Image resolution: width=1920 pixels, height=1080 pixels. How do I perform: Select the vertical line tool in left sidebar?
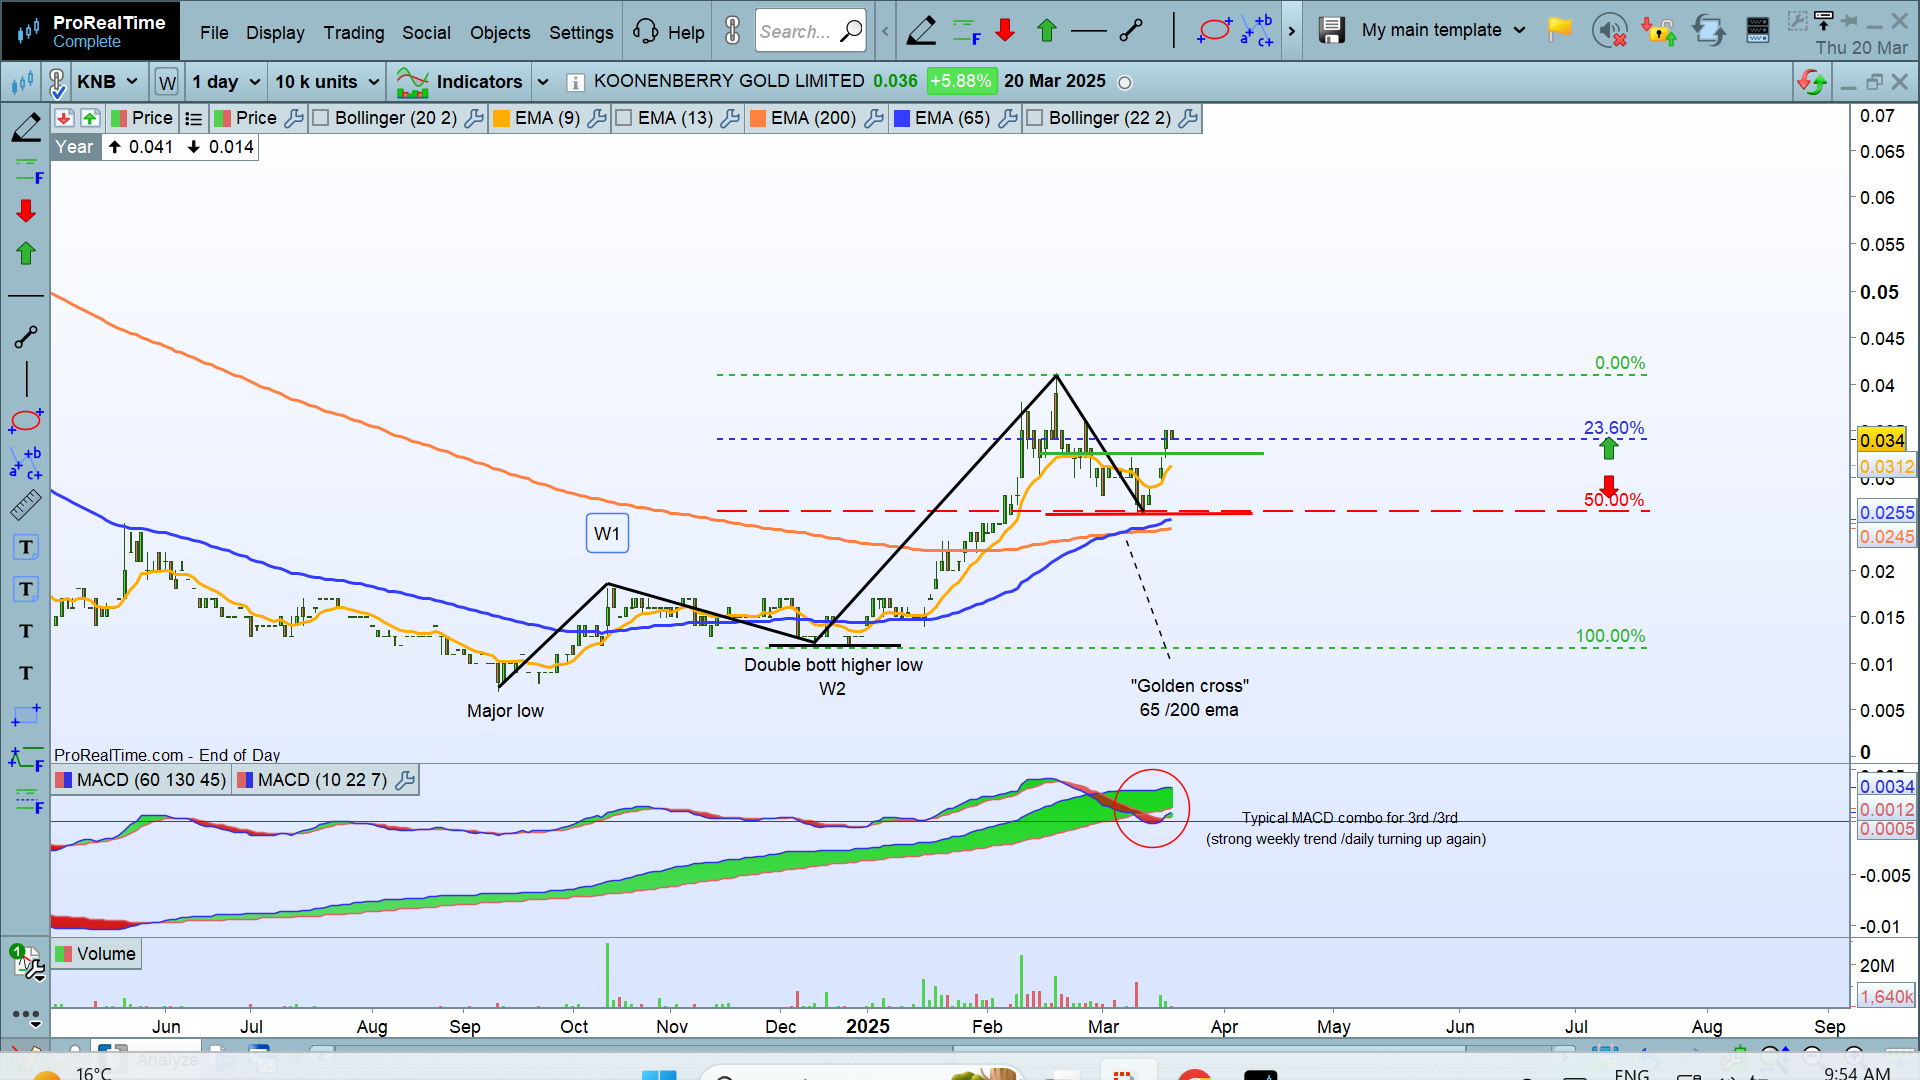coord(26,379)
